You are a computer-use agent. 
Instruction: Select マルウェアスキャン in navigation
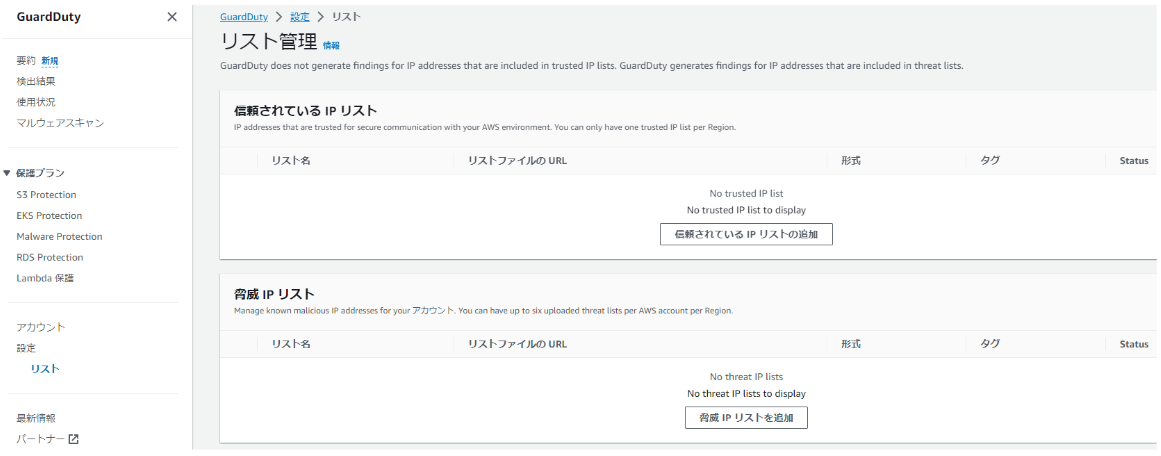click(x=60, y=123)
